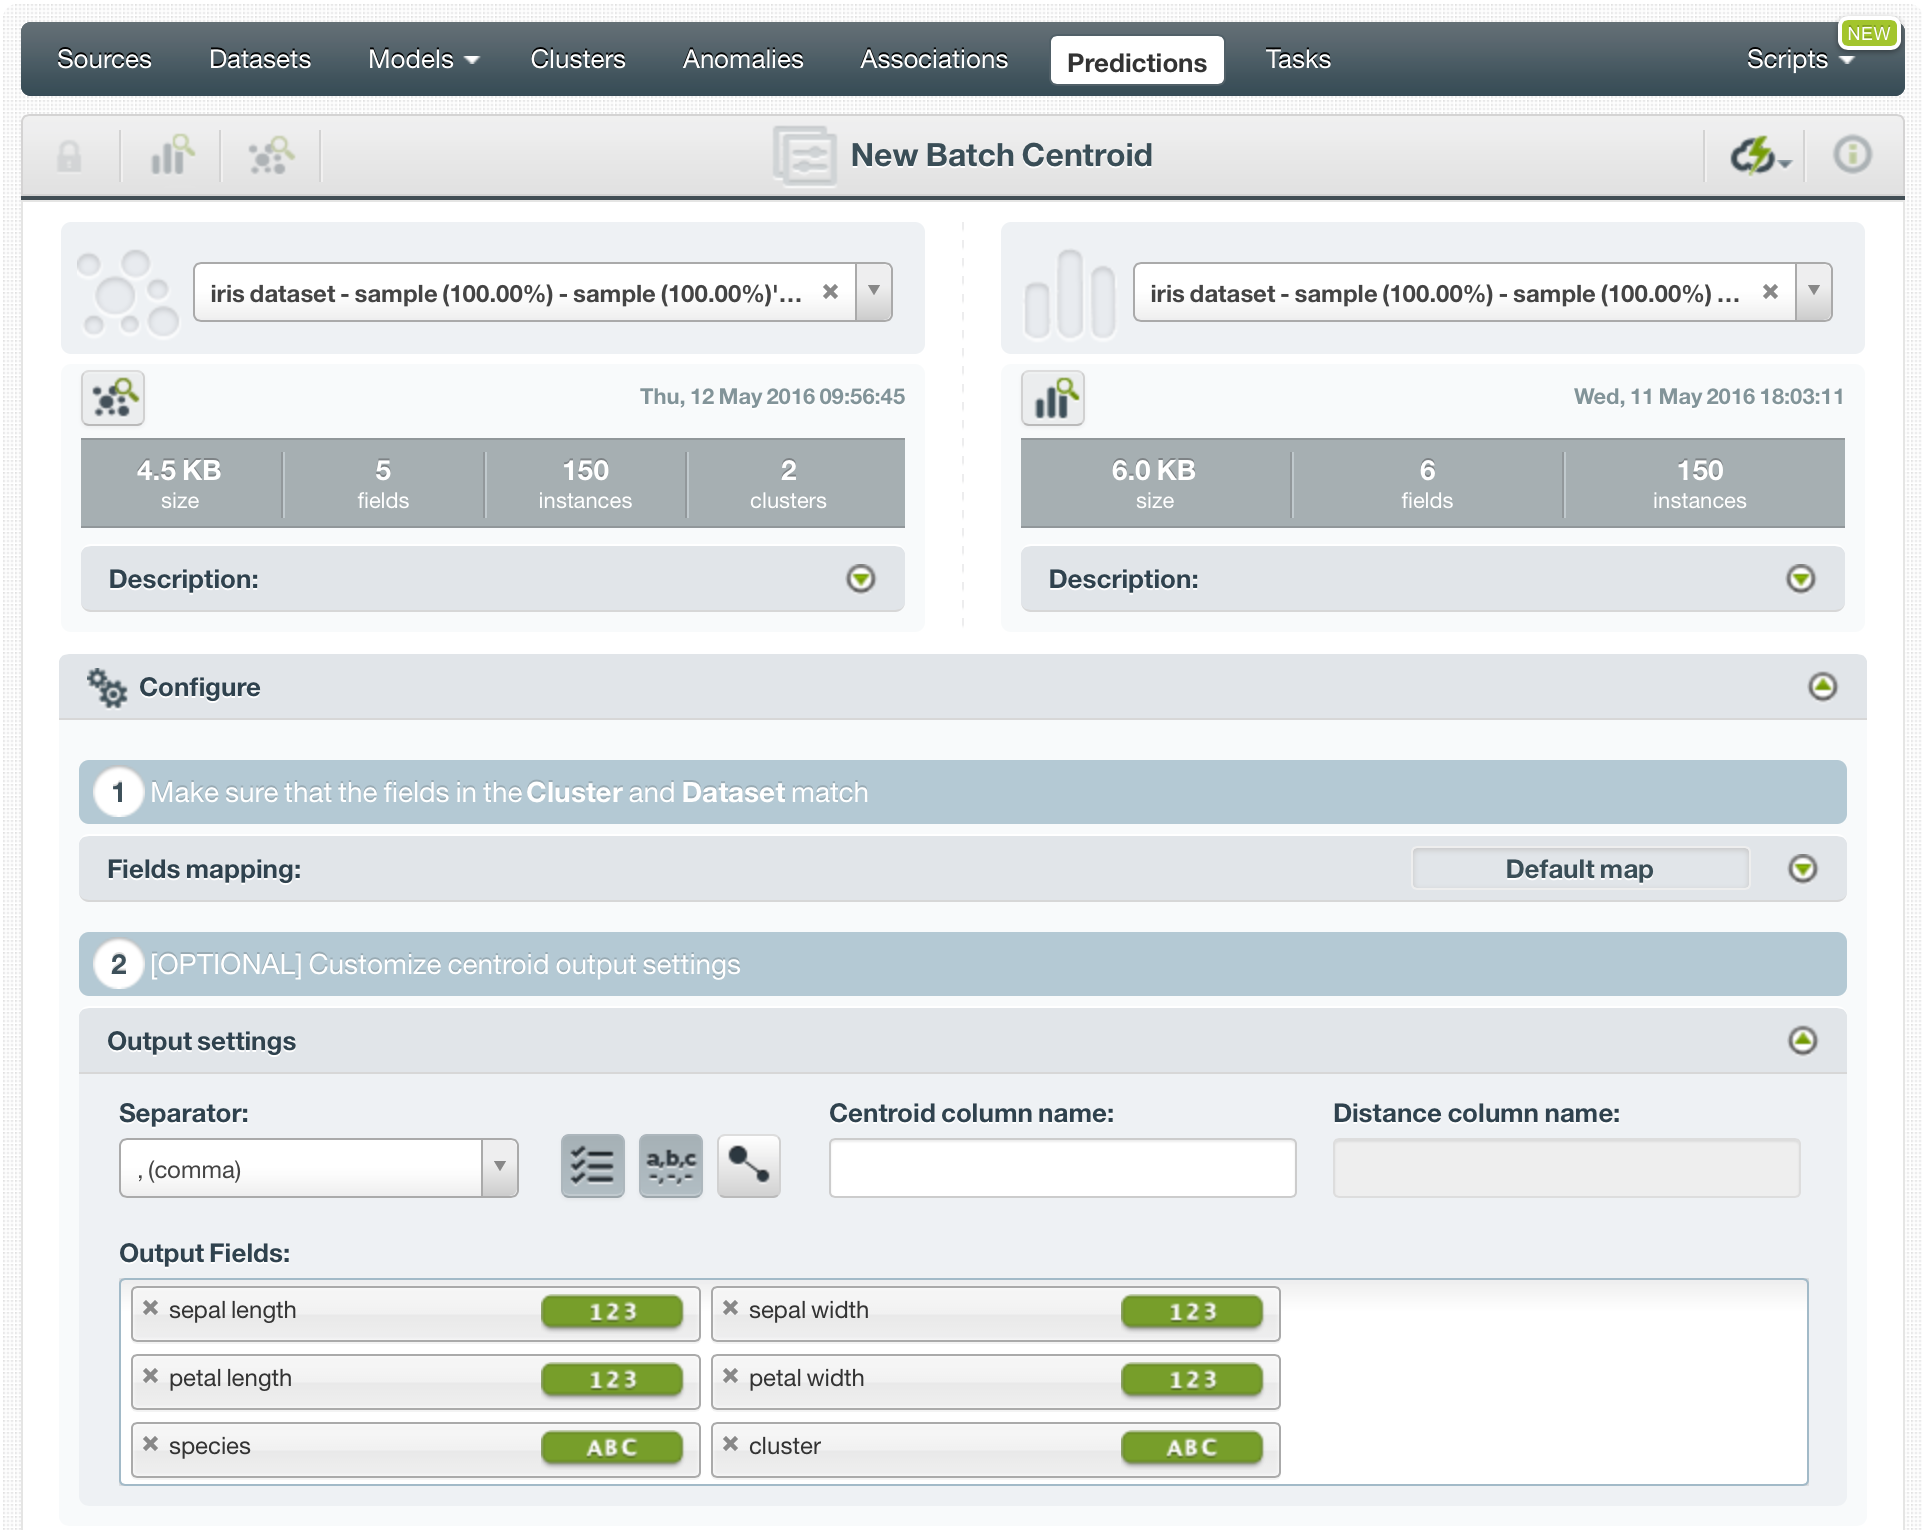The height and width of the screenshot is (1530, 1929).
Task: Remove petal width from output fields
Action: tap(731, 1376)
